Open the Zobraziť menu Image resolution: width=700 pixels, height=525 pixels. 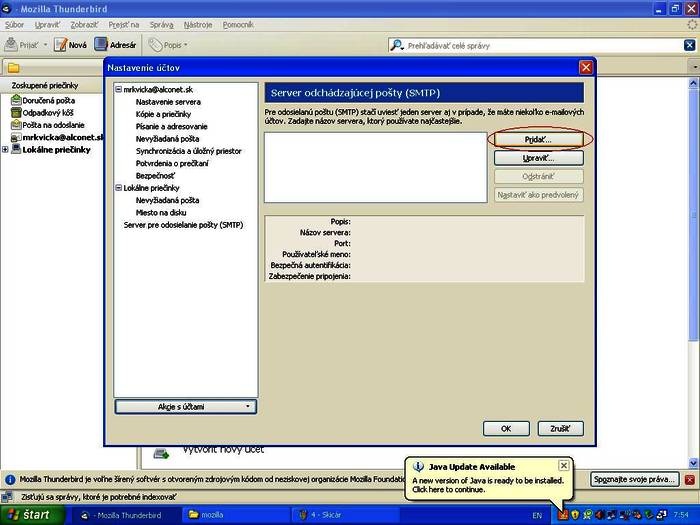pos(84,25)
